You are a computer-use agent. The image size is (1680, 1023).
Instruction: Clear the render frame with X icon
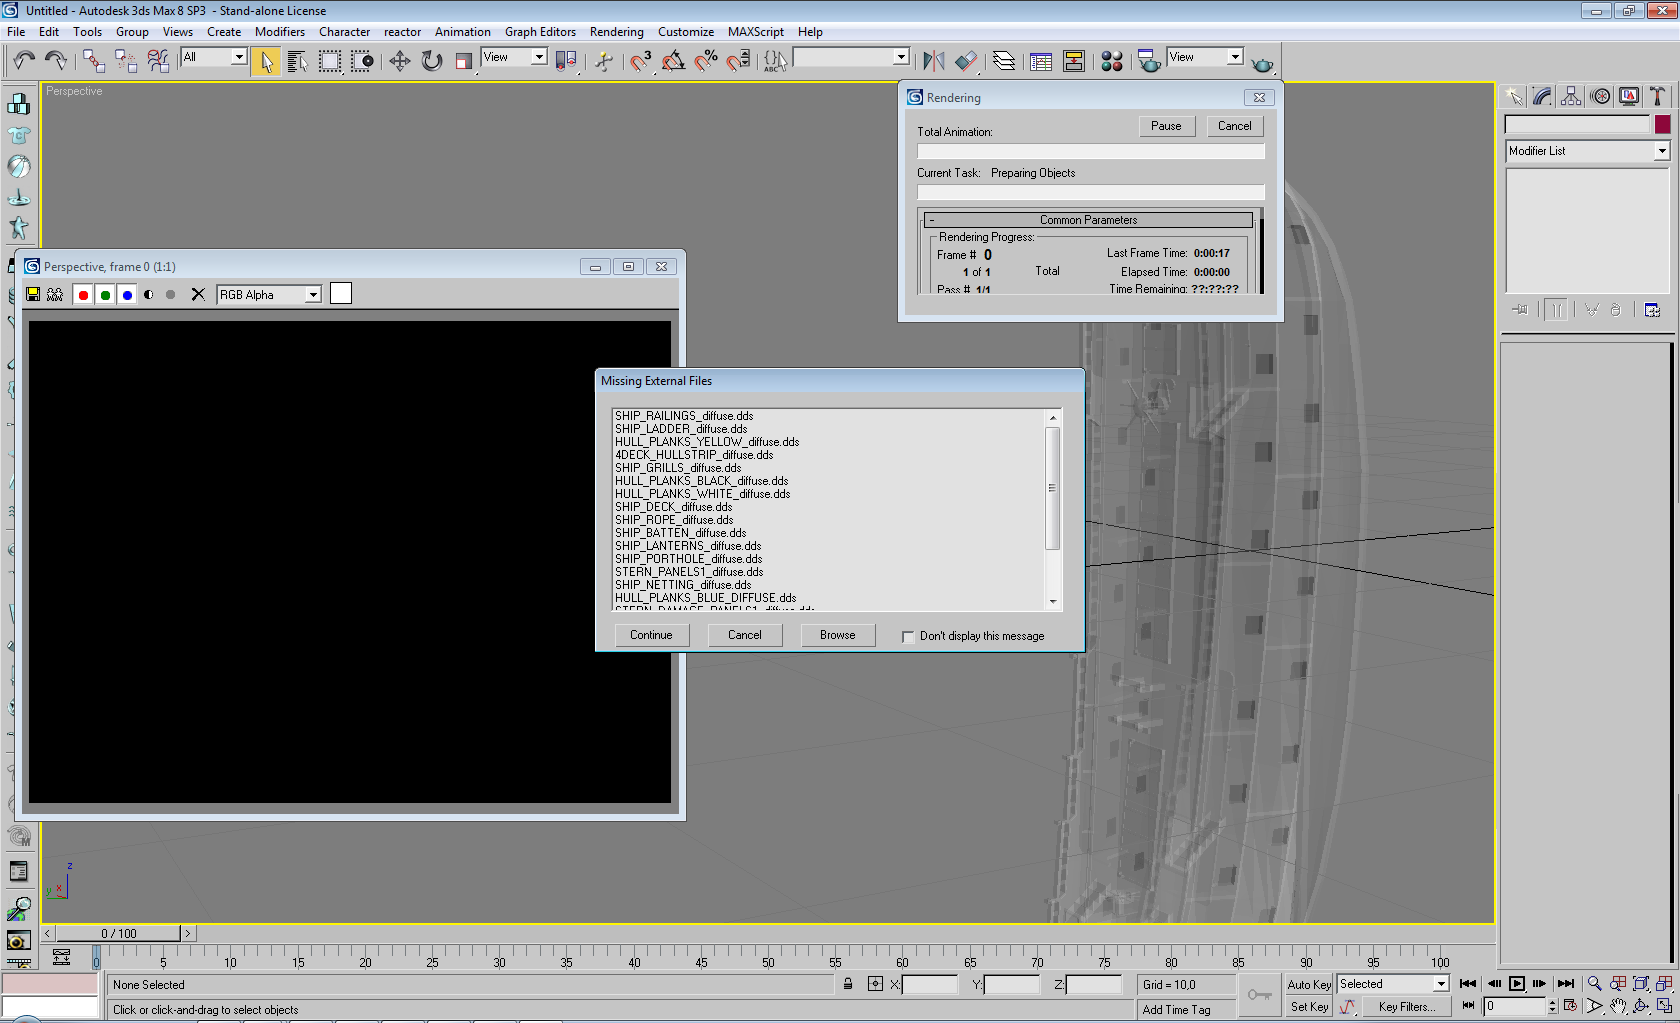(x=198, y=295)
